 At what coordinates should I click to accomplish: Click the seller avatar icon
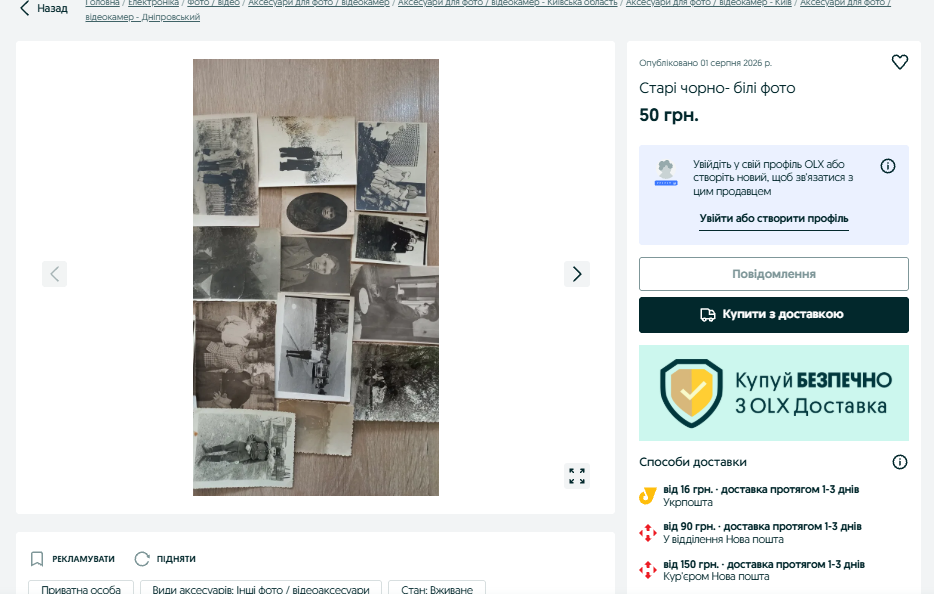point(665,173)
